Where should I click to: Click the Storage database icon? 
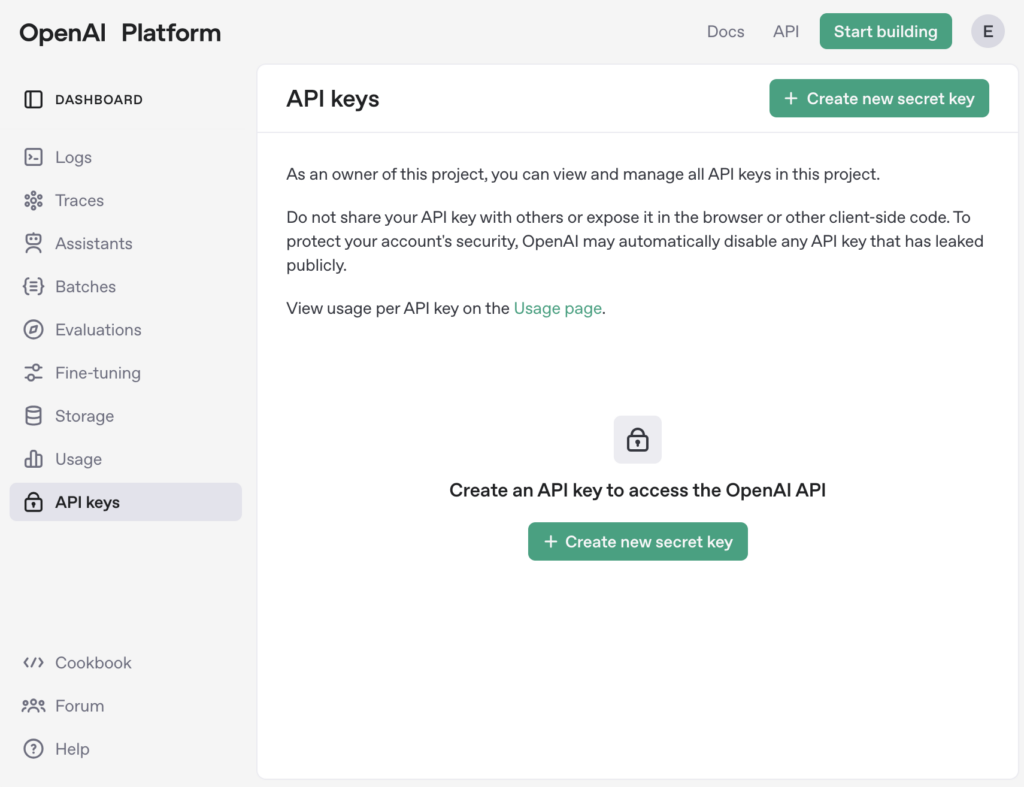click(x=33, y=416)
